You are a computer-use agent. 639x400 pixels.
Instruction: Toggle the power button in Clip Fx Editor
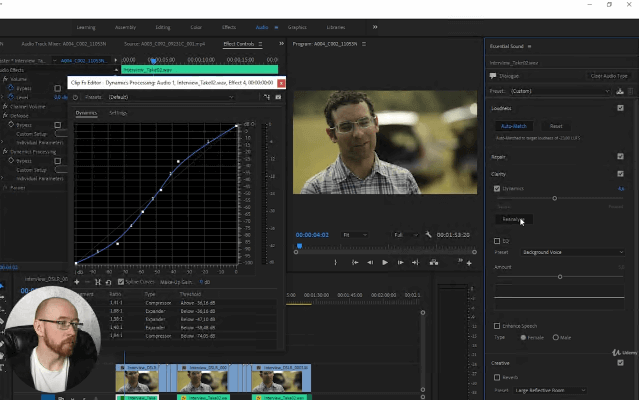pyautogui.click(x=75, y=97)
